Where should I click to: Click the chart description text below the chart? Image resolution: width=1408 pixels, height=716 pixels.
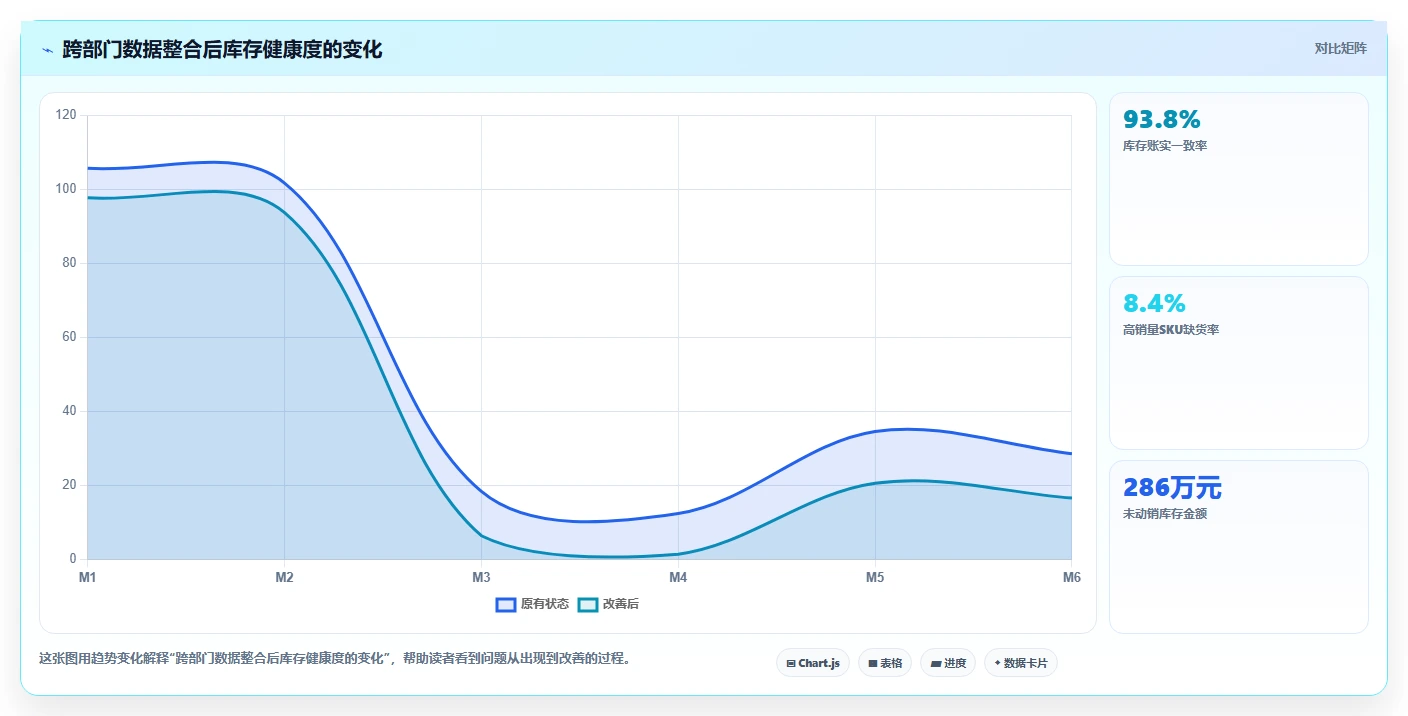pos(335,659)
